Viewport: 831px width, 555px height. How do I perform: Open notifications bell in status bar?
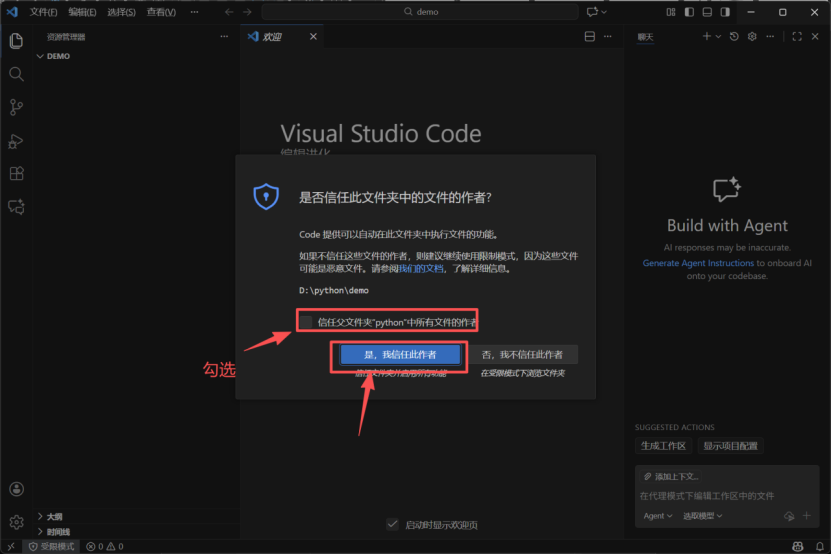click(x=820, y=547)
